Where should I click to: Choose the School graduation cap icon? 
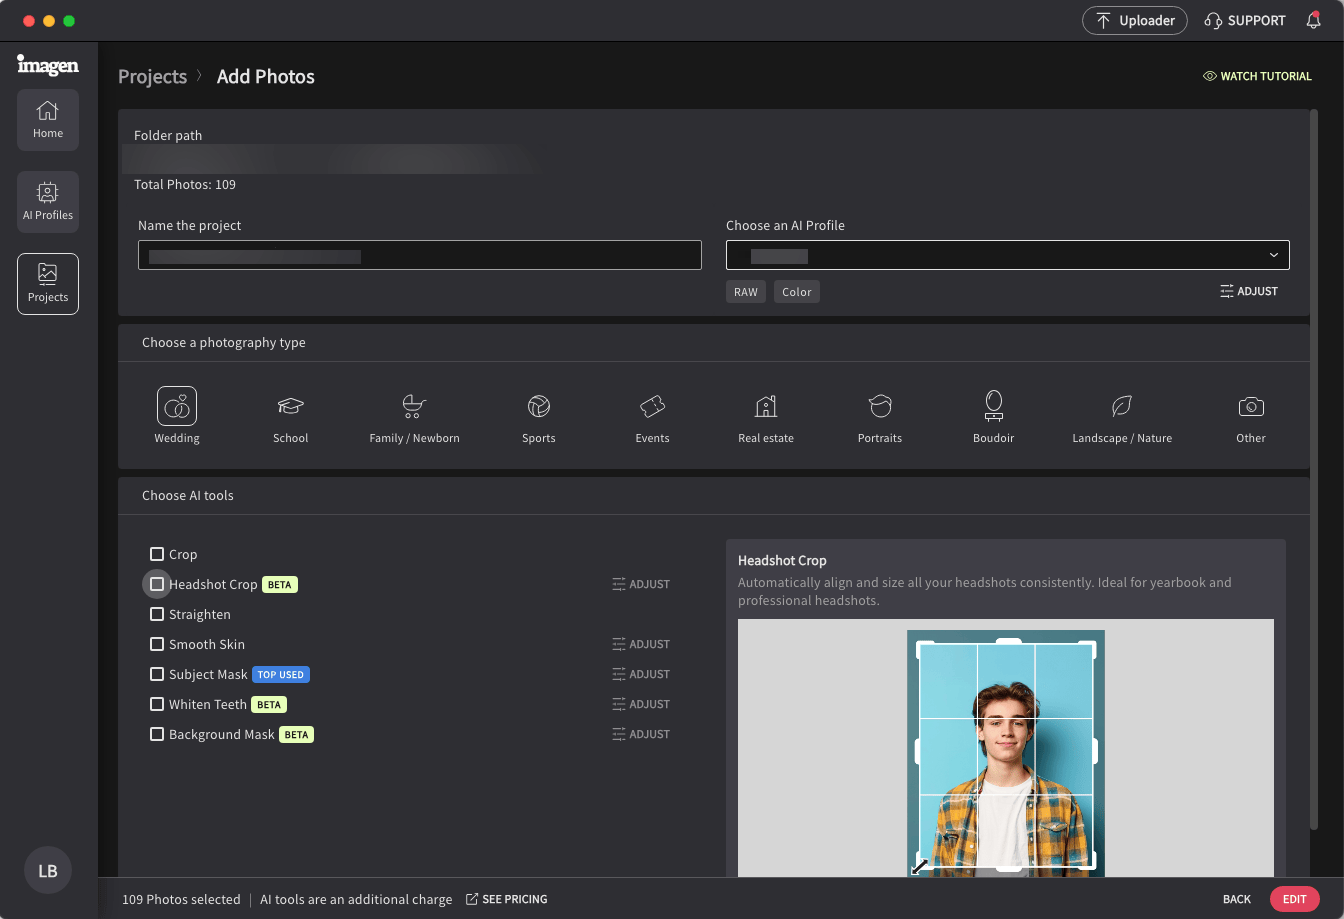[x=290, y=406]
